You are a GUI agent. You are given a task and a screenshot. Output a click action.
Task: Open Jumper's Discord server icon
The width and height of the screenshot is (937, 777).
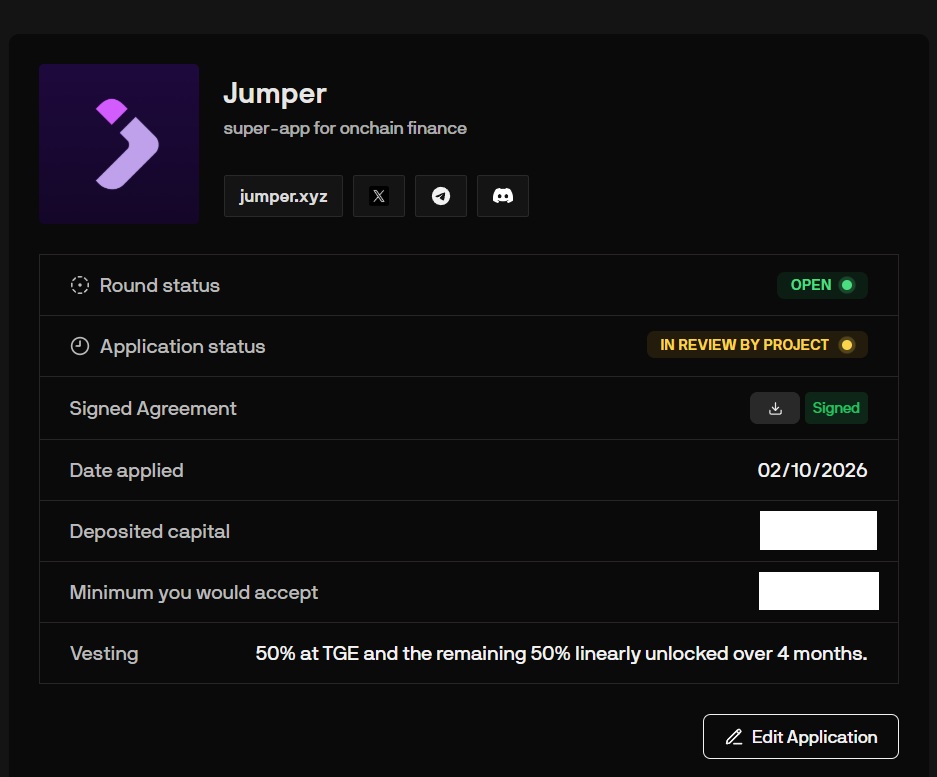tap(503, 196)
